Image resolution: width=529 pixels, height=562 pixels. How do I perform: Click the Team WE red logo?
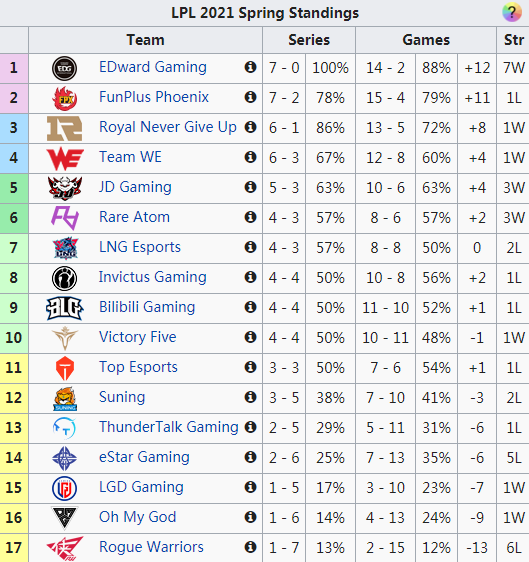(65, 158)
